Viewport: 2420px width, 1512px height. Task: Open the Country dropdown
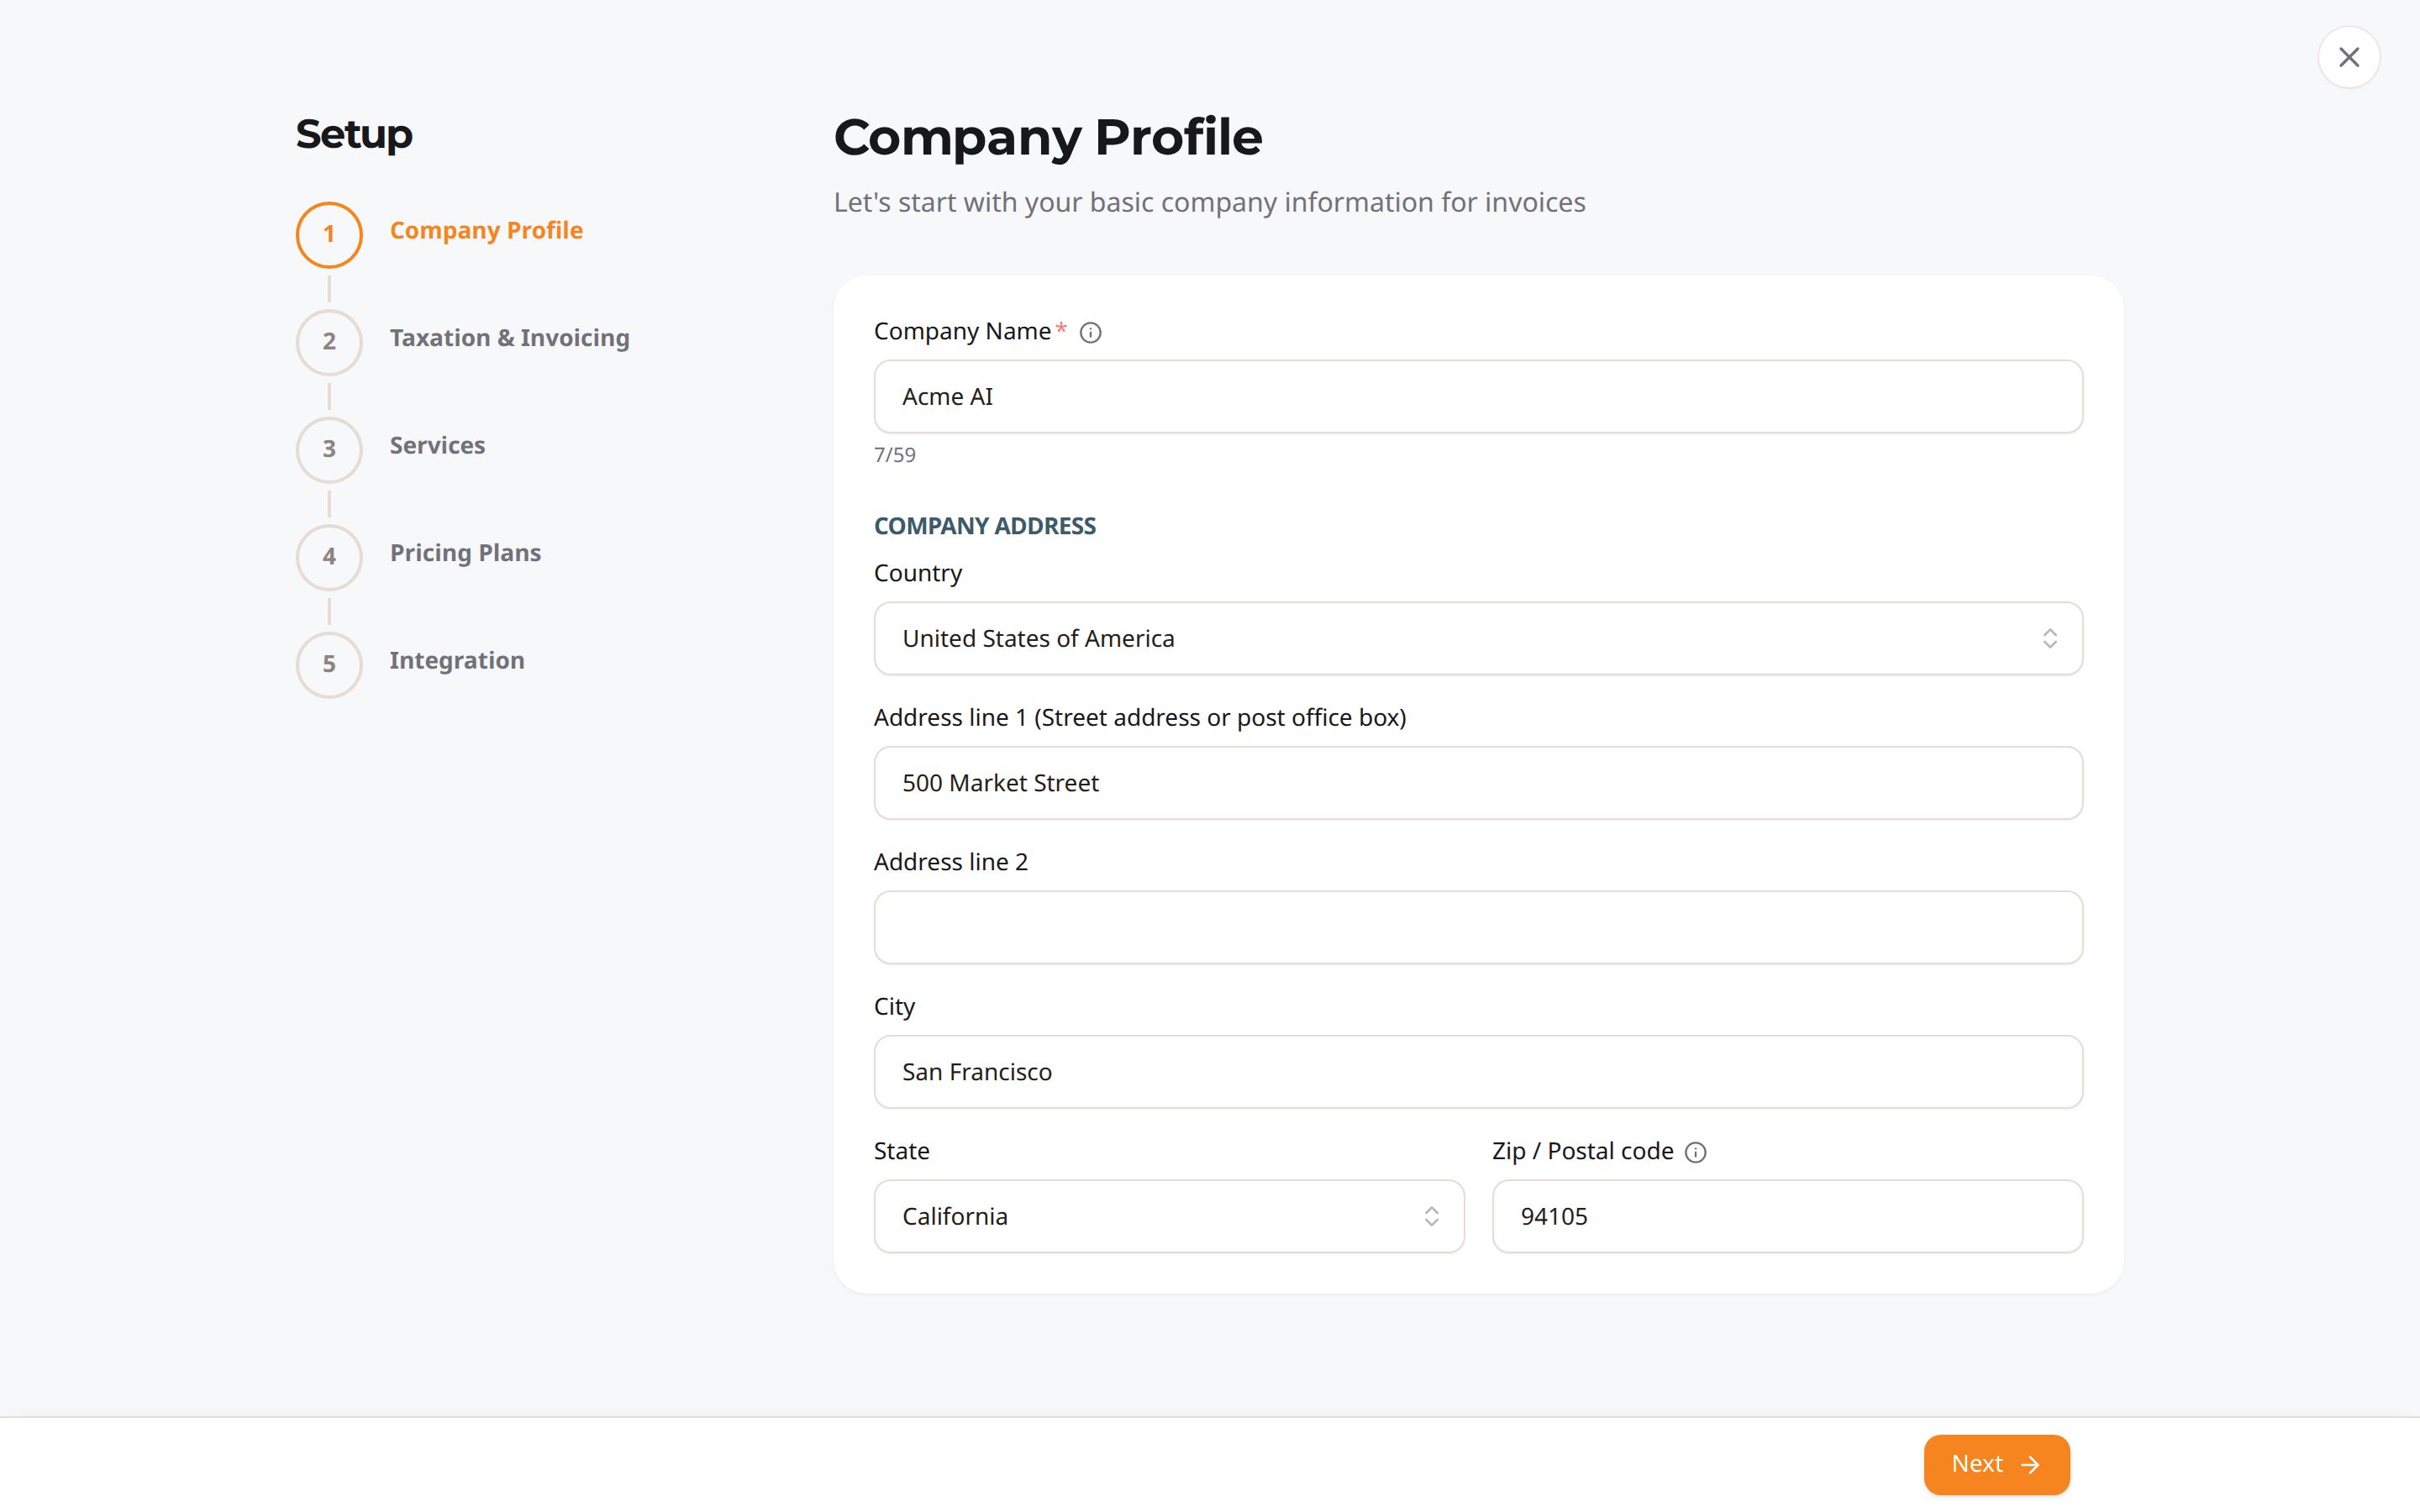(1478, 638)
